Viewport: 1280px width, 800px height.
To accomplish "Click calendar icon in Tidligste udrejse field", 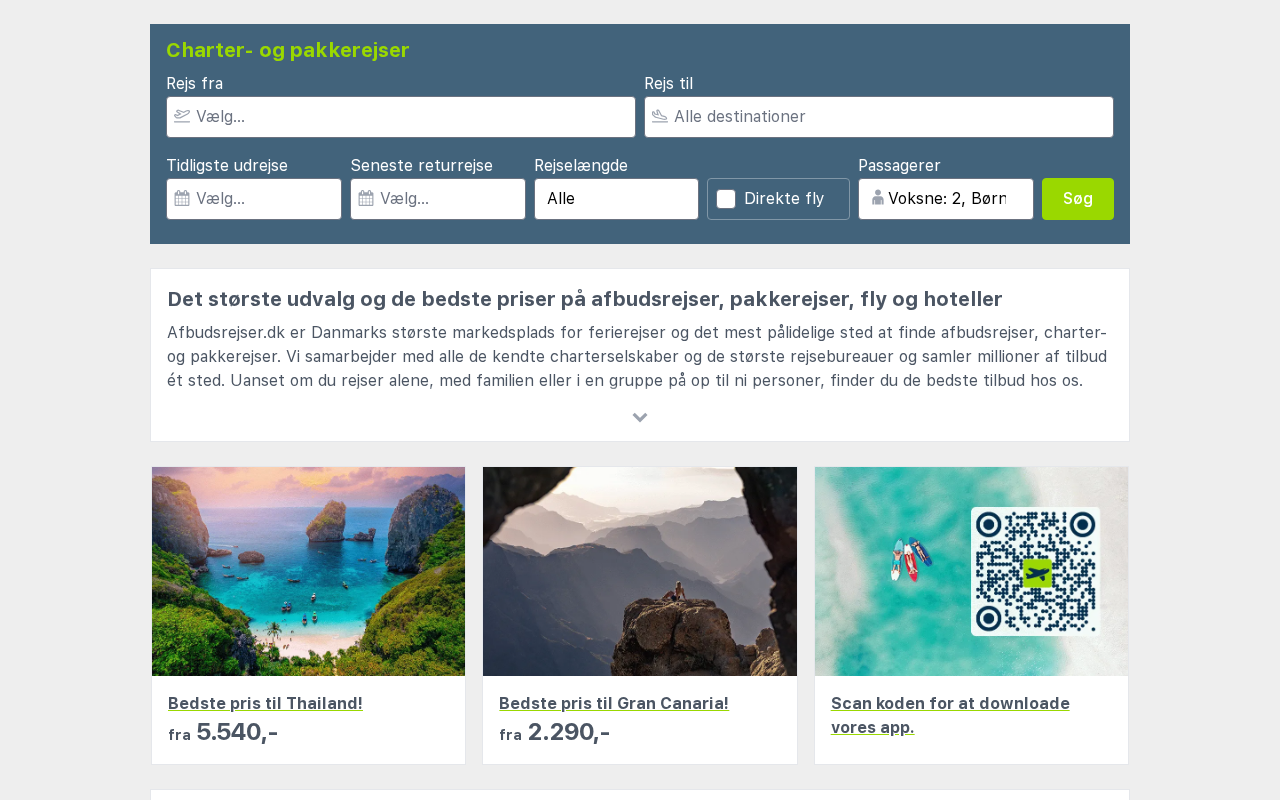I will click(x=182, y=198).
